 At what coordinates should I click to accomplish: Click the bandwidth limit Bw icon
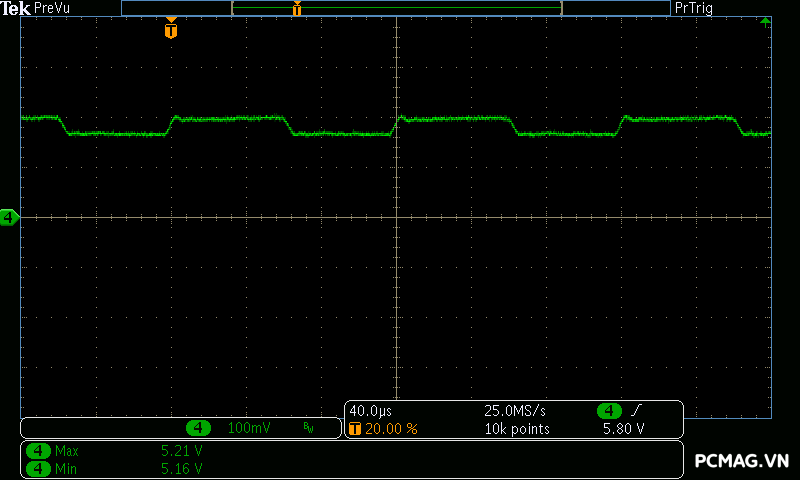click(308, 427)
